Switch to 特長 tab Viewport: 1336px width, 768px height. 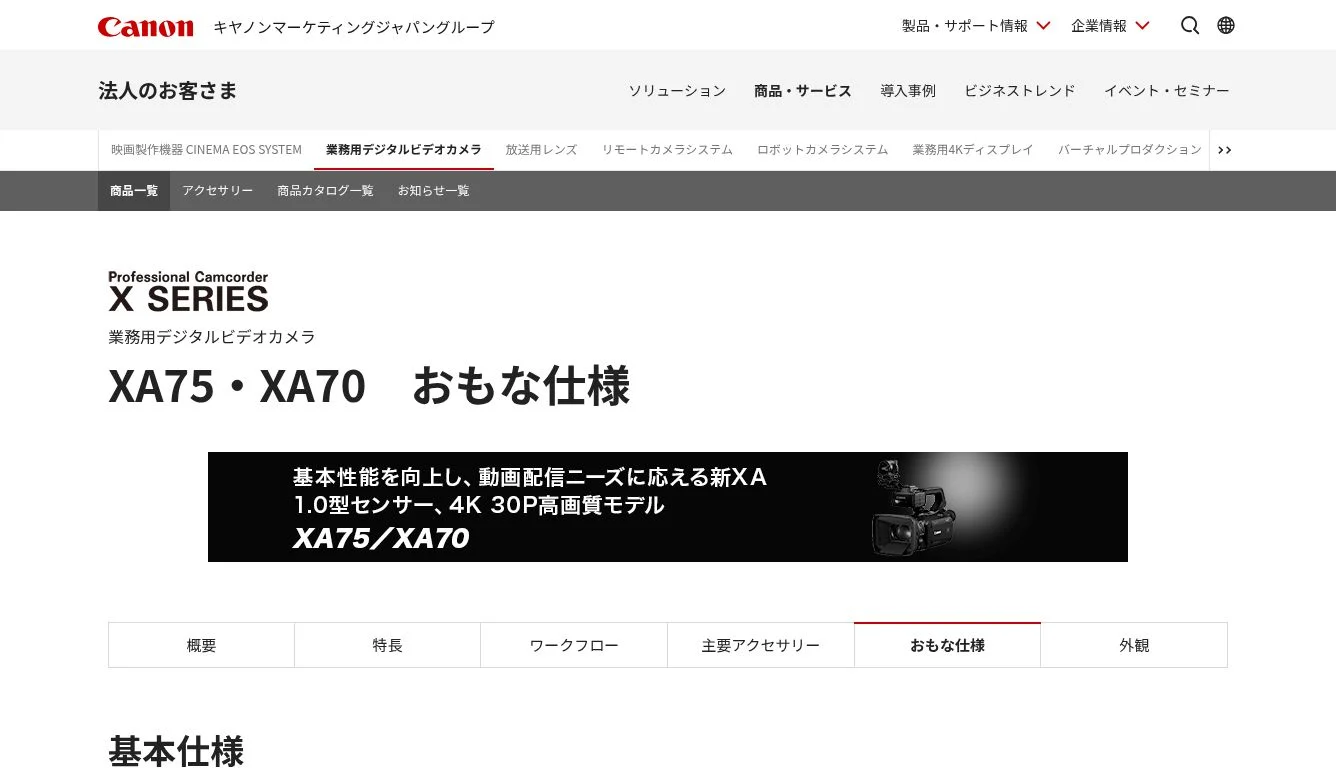click(388, 646)
